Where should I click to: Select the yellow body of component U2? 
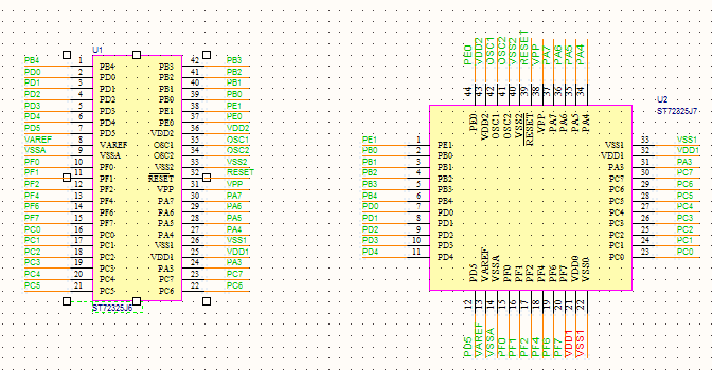click(x=531, y=198)
